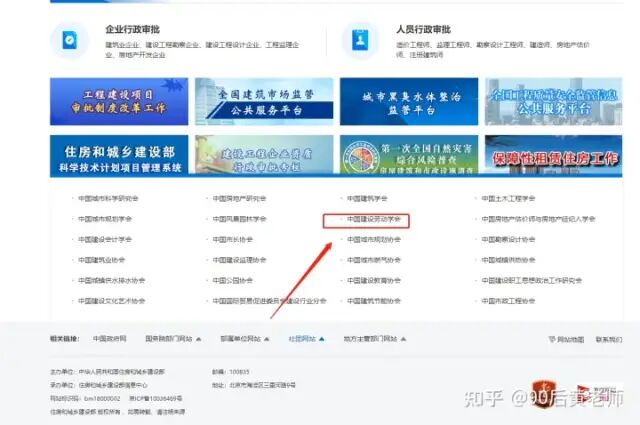Open 中国国际贸易促进委员会建设行业分会 link

point(269,301)
